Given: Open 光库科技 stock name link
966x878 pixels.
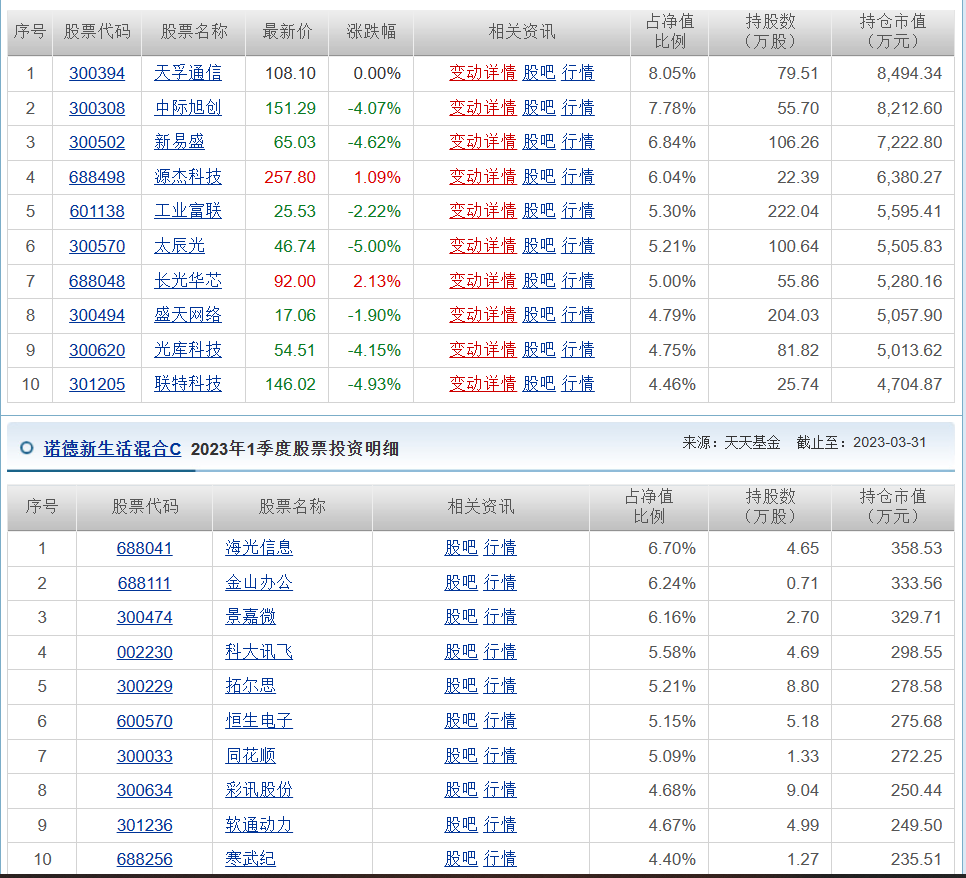Looking at the screenshot, I should (x=188, y=350).
